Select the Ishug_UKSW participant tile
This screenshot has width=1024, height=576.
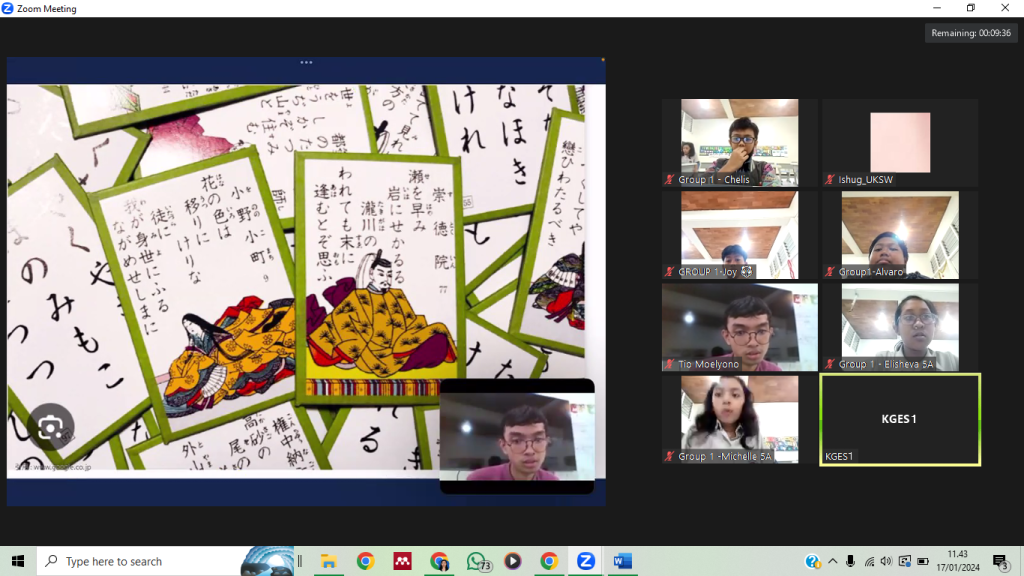point(899,142)
